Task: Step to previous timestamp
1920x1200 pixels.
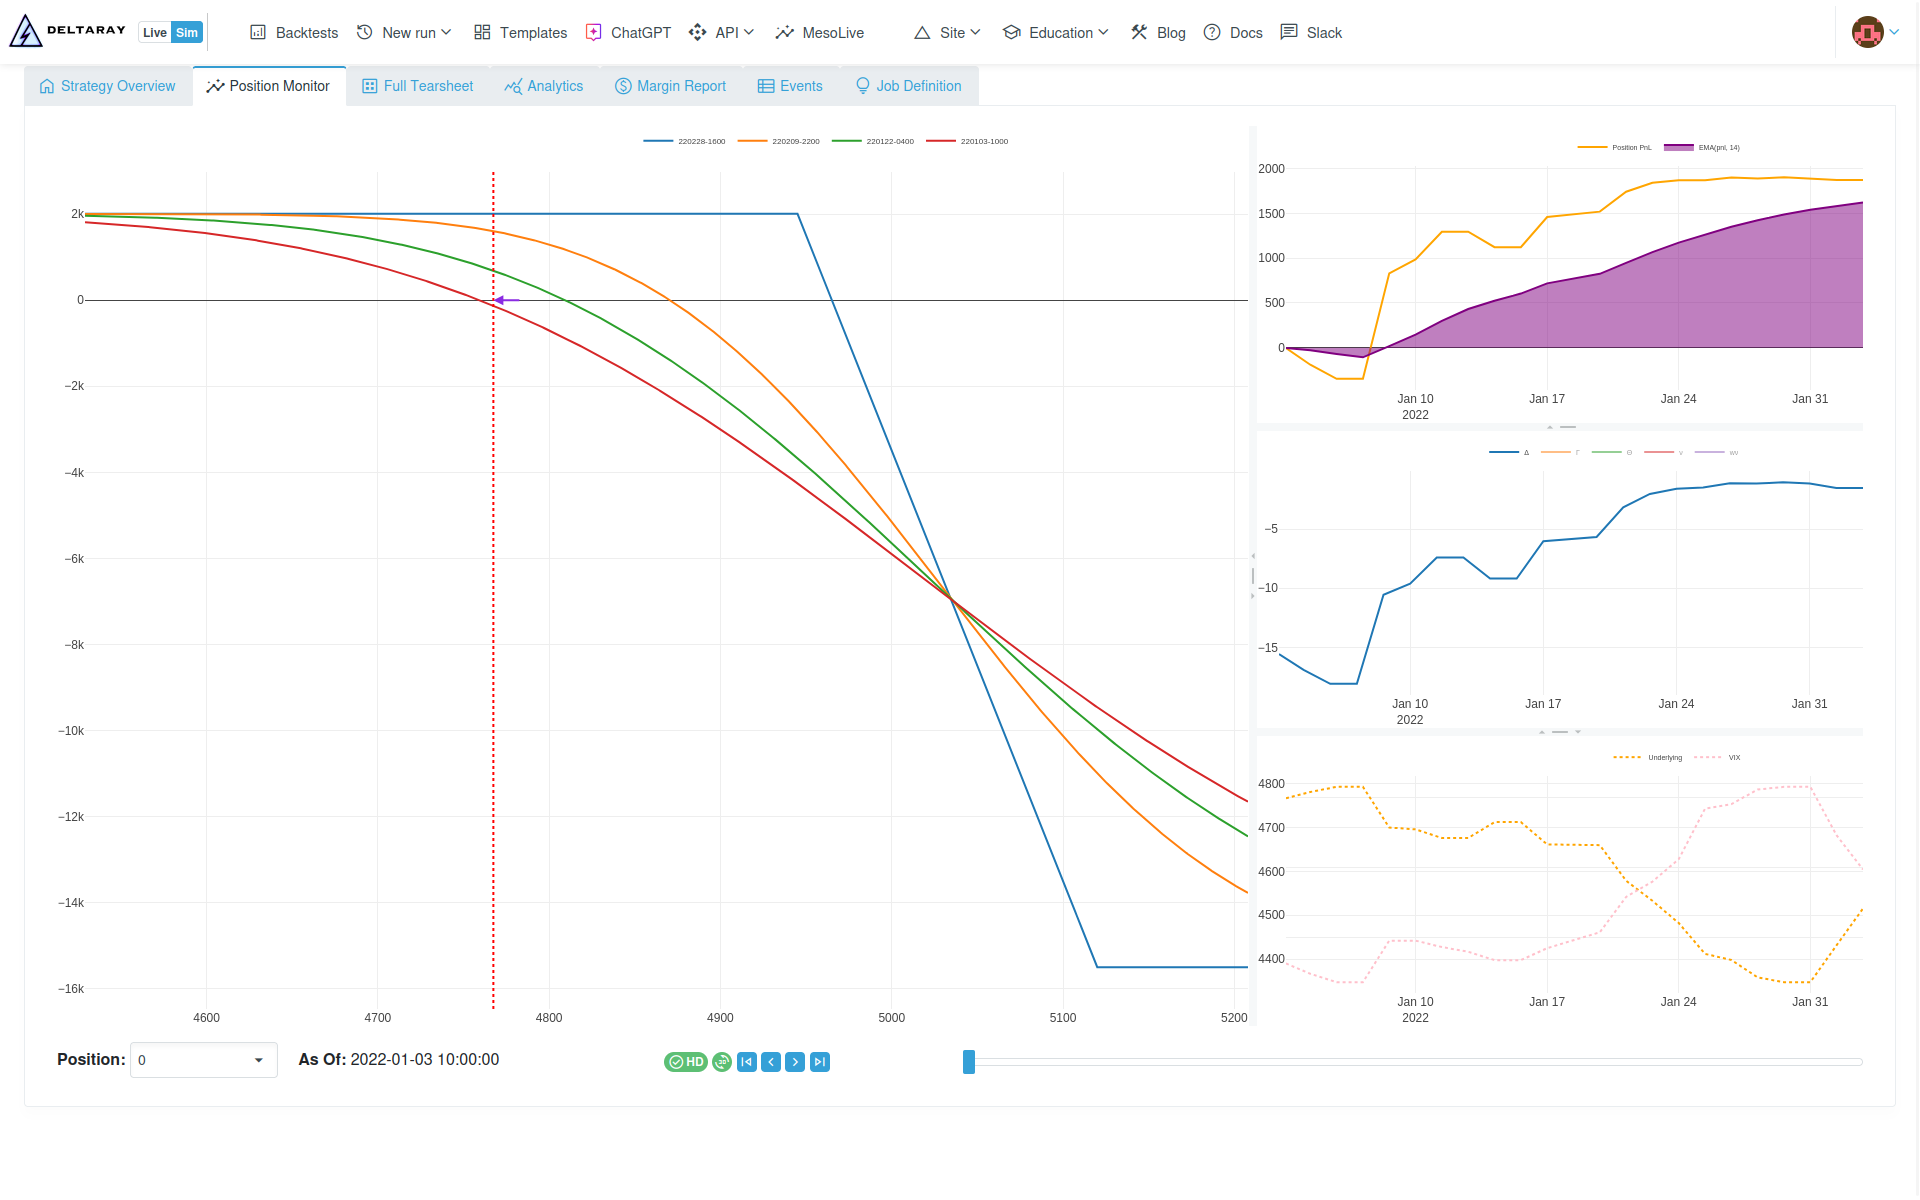Action: coord(771,1062)
